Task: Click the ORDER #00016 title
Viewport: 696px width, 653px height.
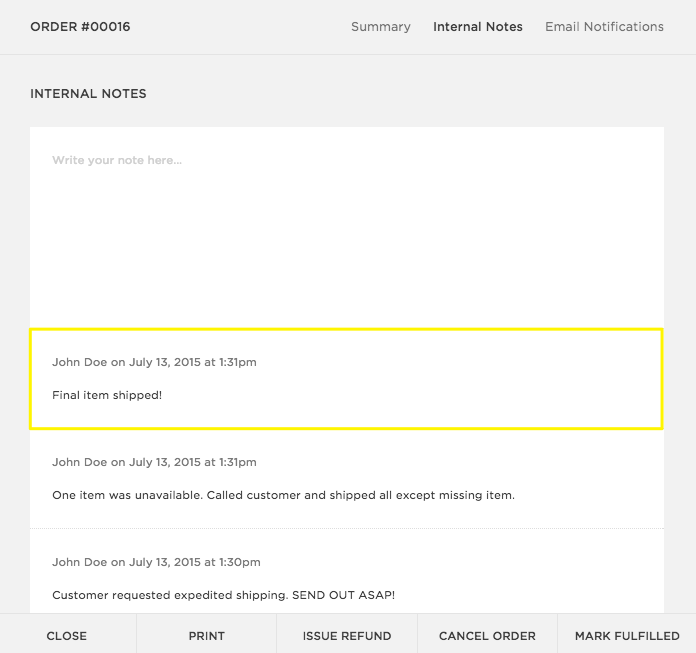Action: pos(80,27)
